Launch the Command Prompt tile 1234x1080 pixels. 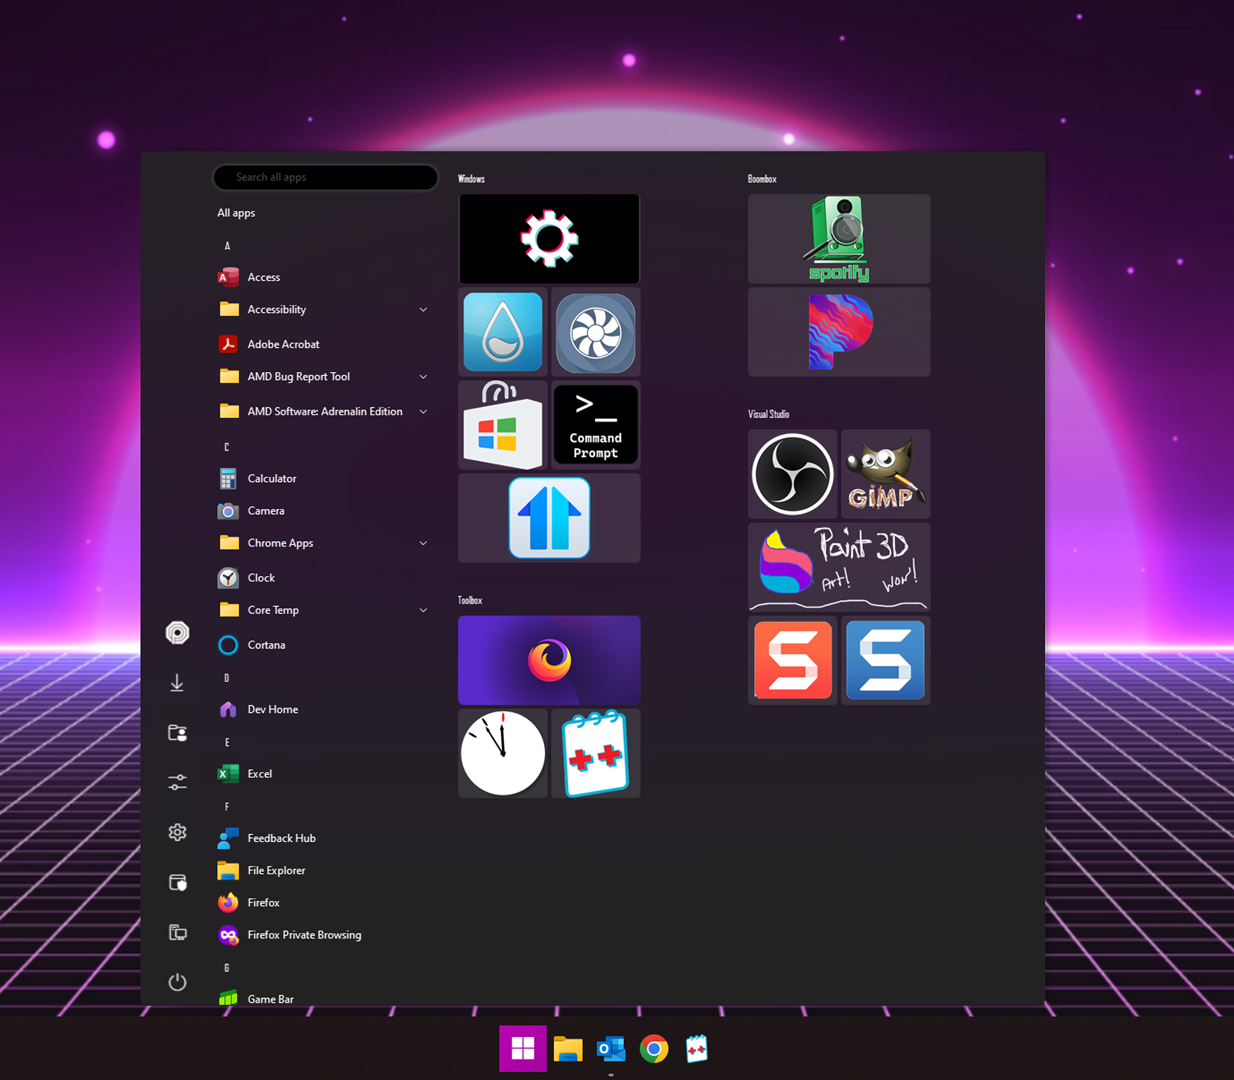tap(596, 425)
